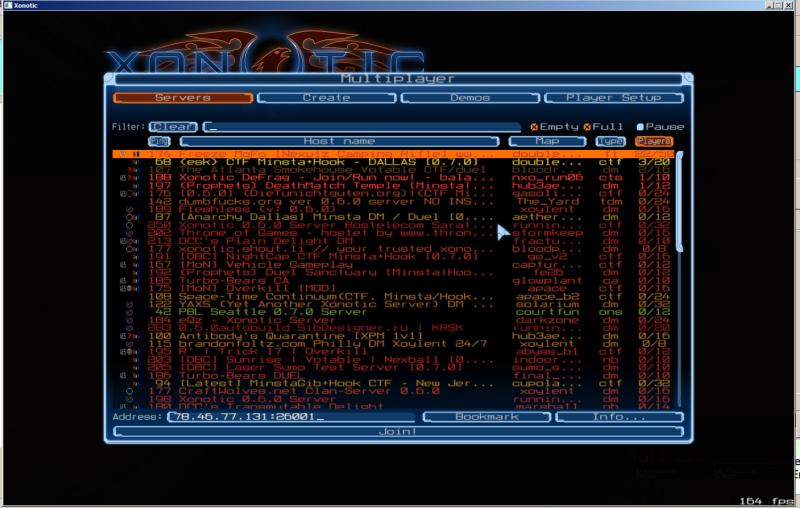800x508 pixels.
Task: Close the Multiplayer dialog with its corner icon
Action: coord(688,78)
